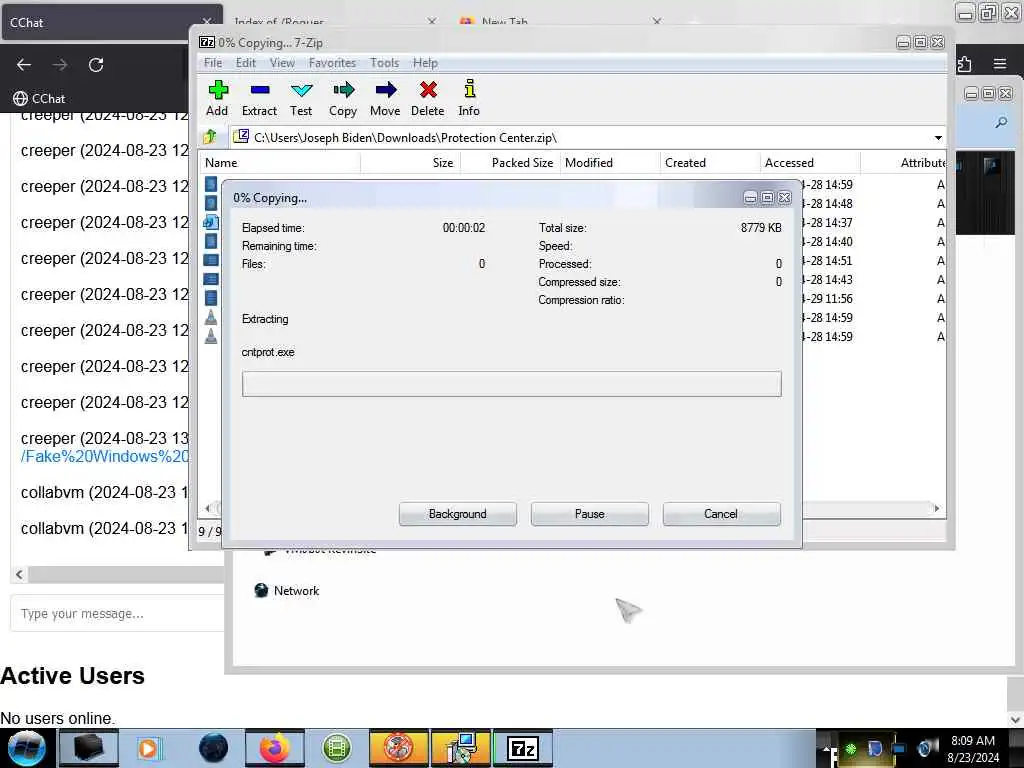Viewport: 1024px width, 768px height.
Task: Open the Help menu in 7-Zip
Action: [425, 63]
